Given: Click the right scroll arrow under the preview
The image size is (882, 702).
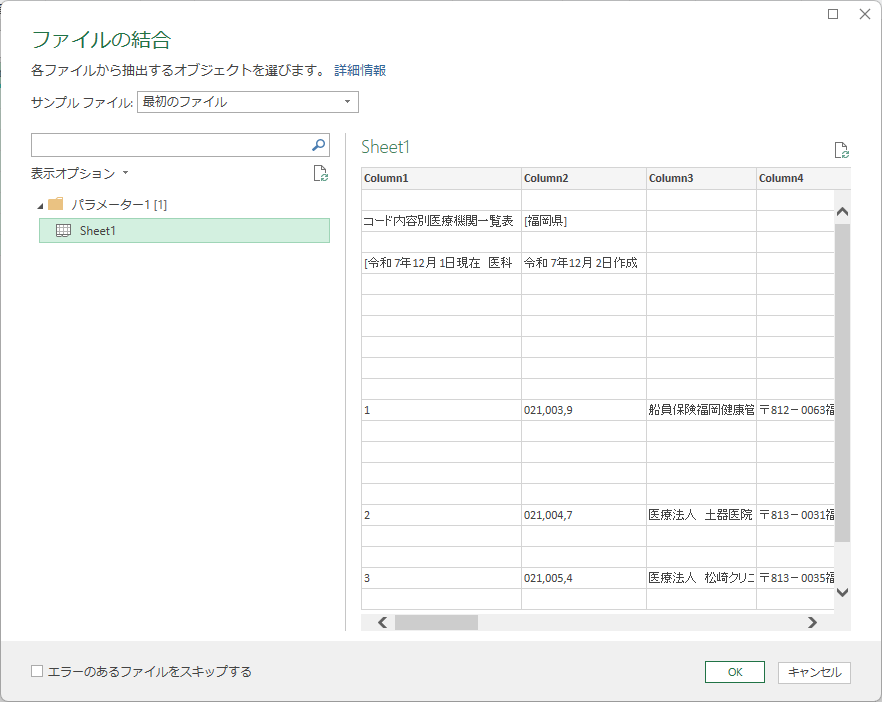Looking at the screenshot, I should [814, 622].
